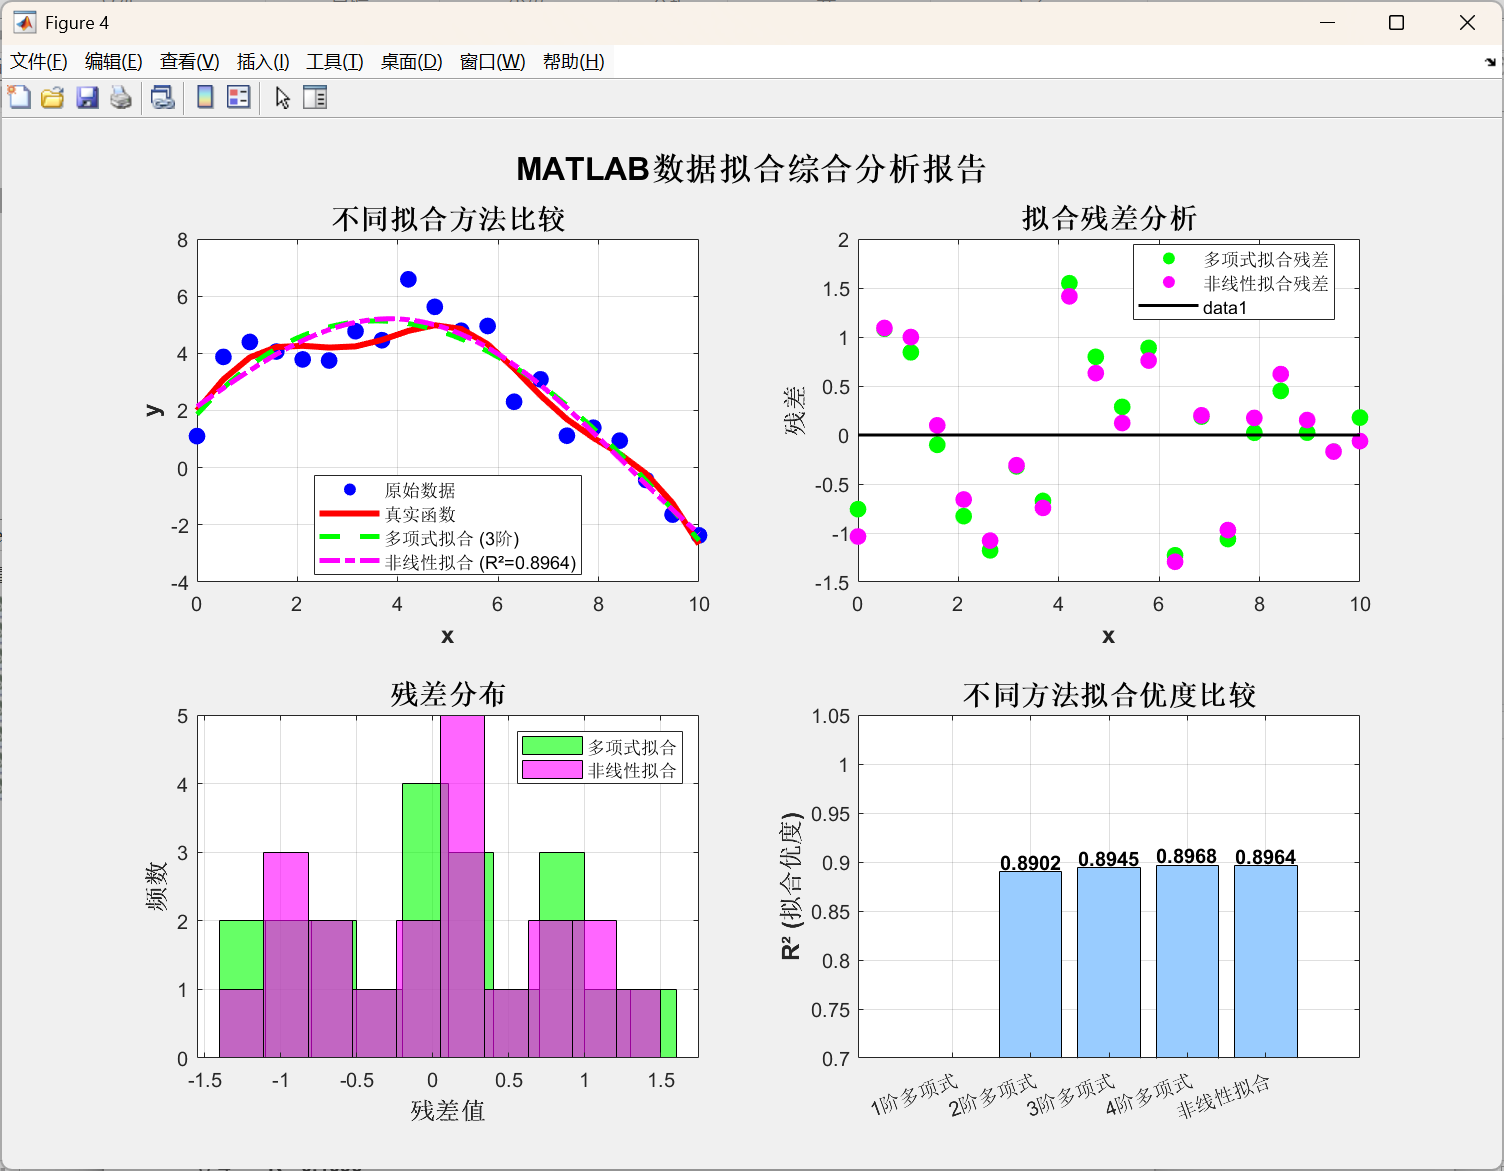The height and width of the screenshot is (1171, 1504).
Task: Maximize the Figure 4 window
Action: tap(1397, 23)
